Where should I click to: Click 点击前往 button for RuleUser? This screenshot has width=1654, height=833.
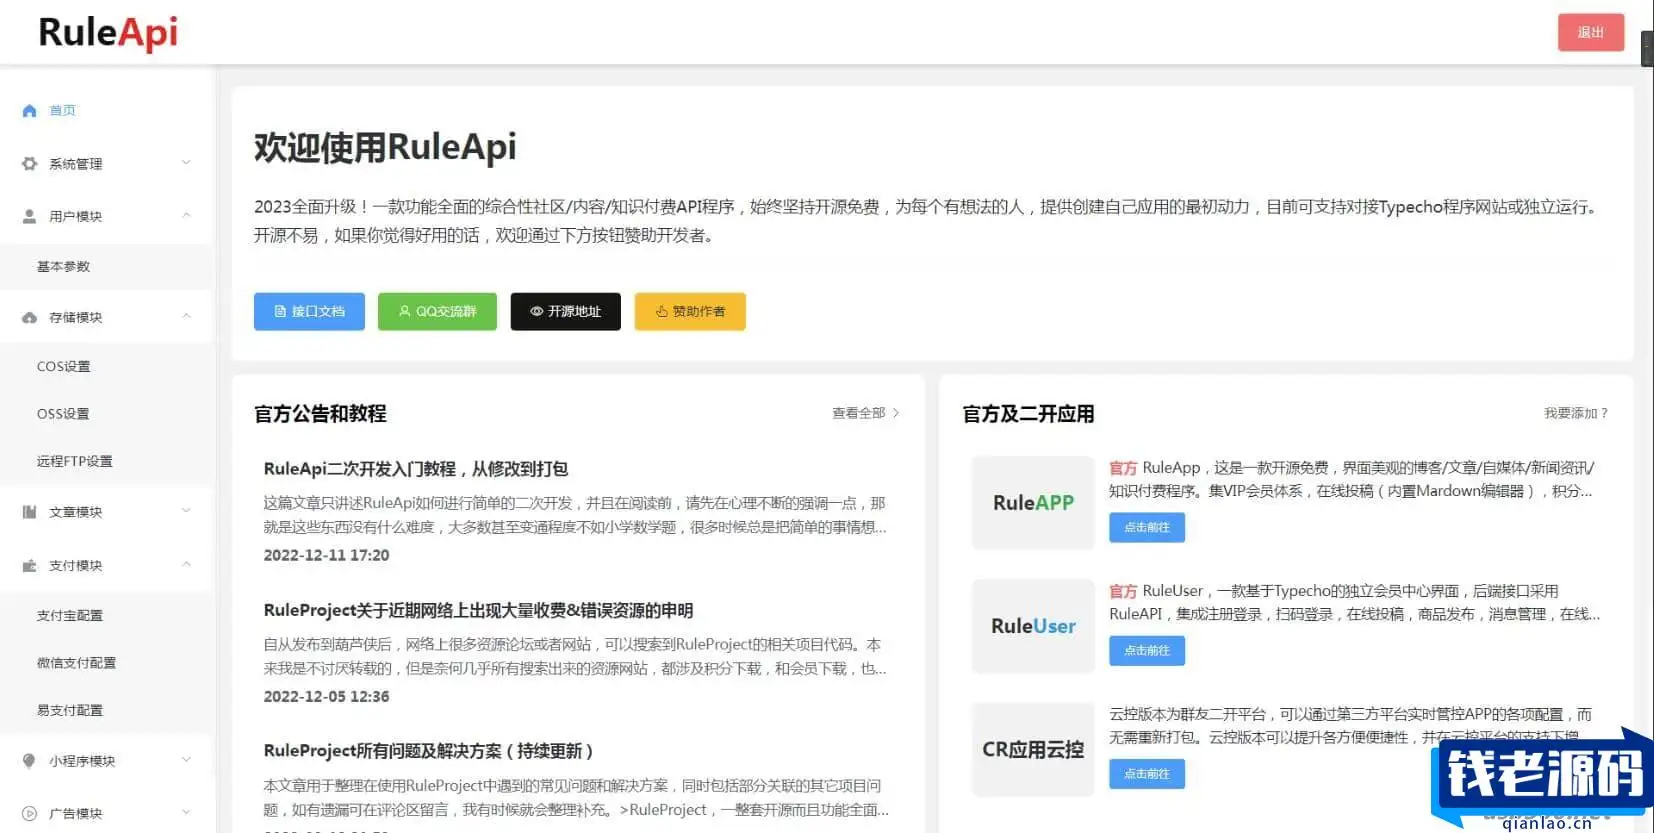pos(1147,650)
